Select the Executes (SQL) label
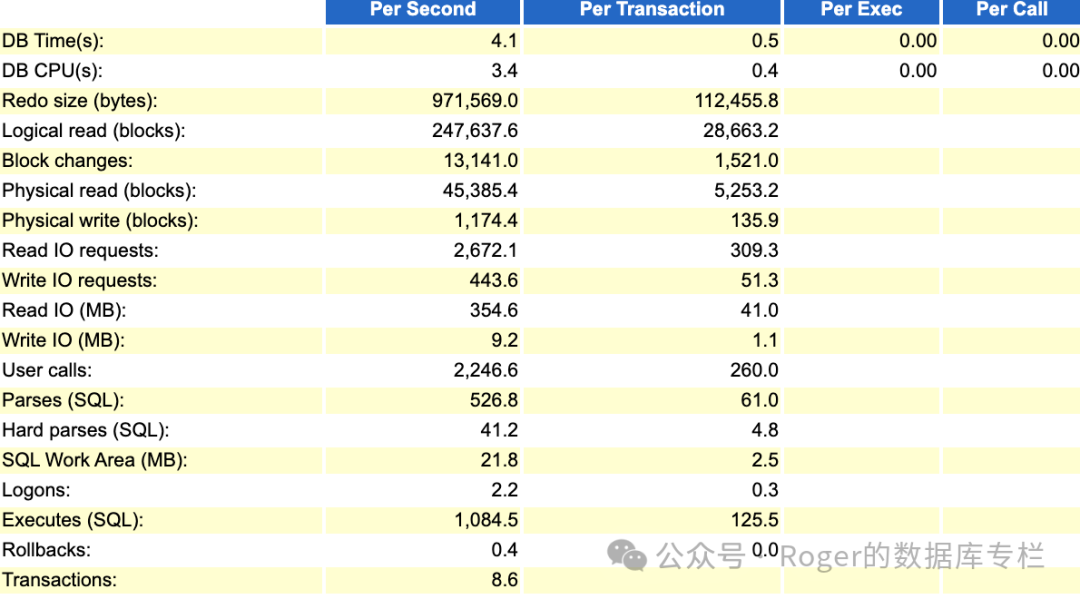 pyautogui.click(x=72, y=520)
